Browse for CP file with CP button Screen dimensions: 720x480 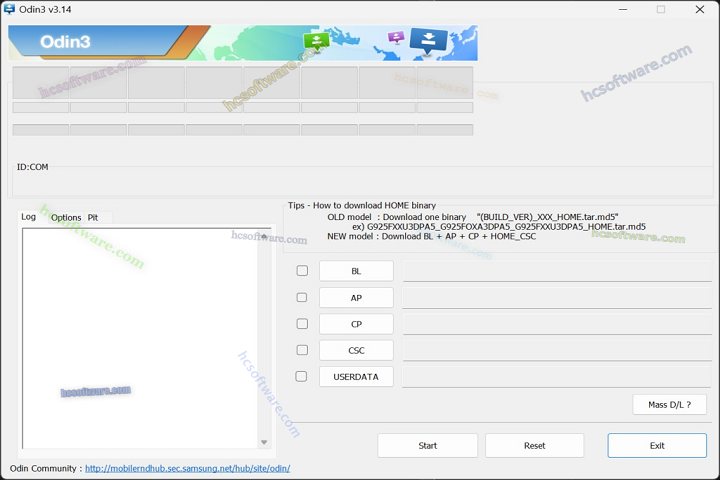point(356,324)
